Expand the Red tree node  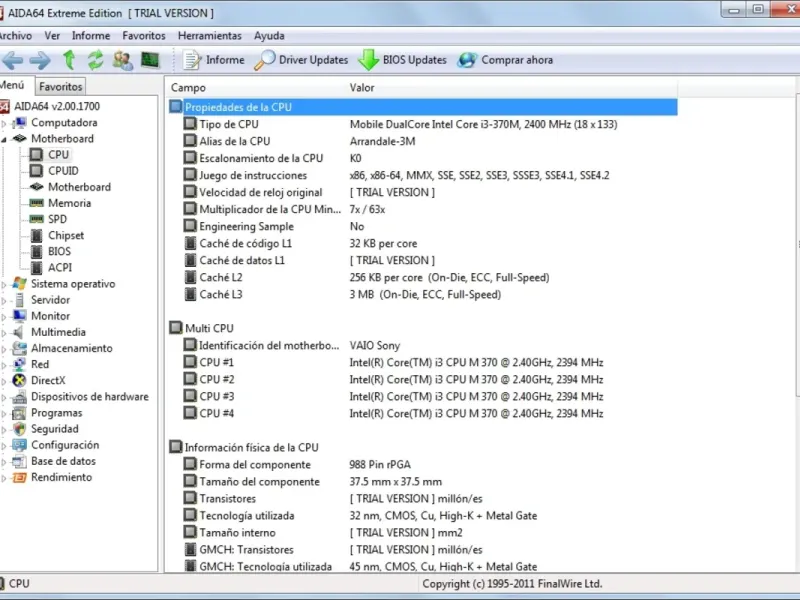point(4,365)
